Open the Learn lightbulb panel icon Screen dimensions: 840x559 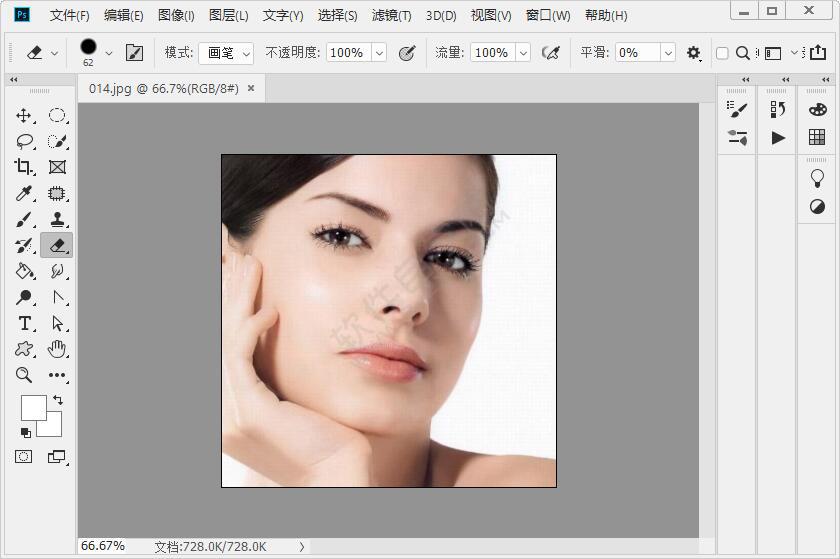point(817,178)
